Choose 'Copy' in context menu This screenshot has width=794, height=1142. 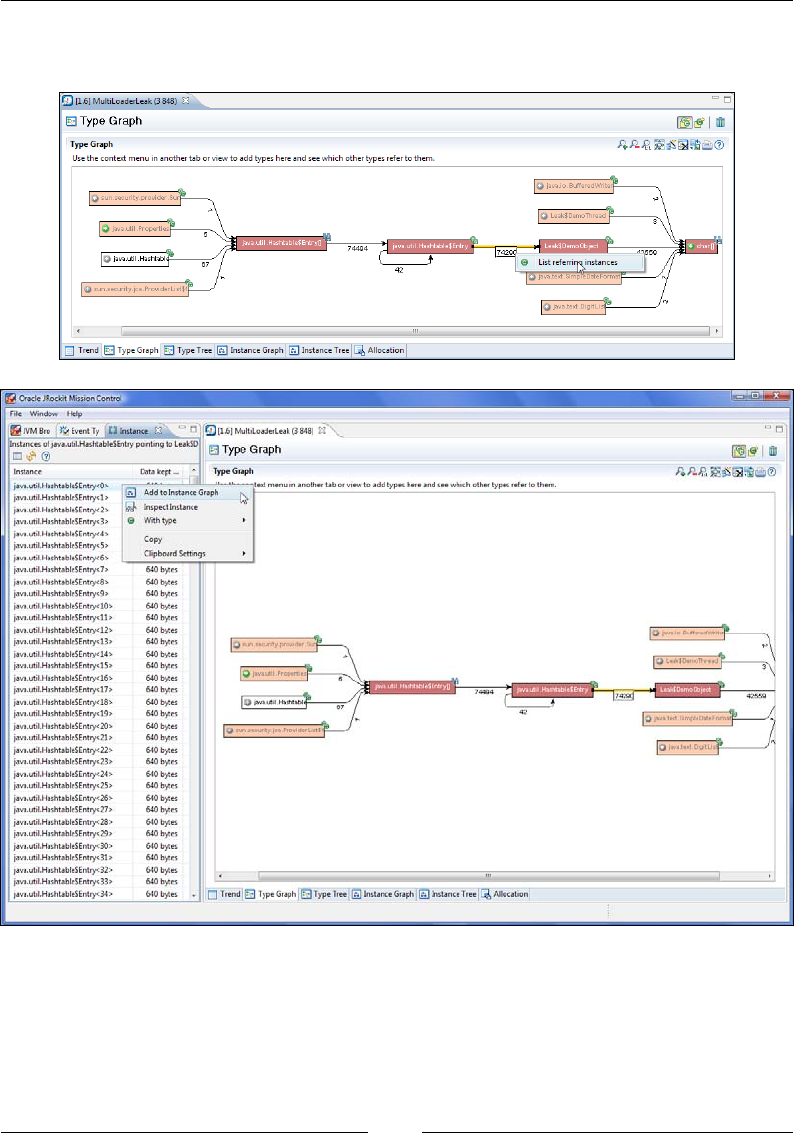point(187,540)
